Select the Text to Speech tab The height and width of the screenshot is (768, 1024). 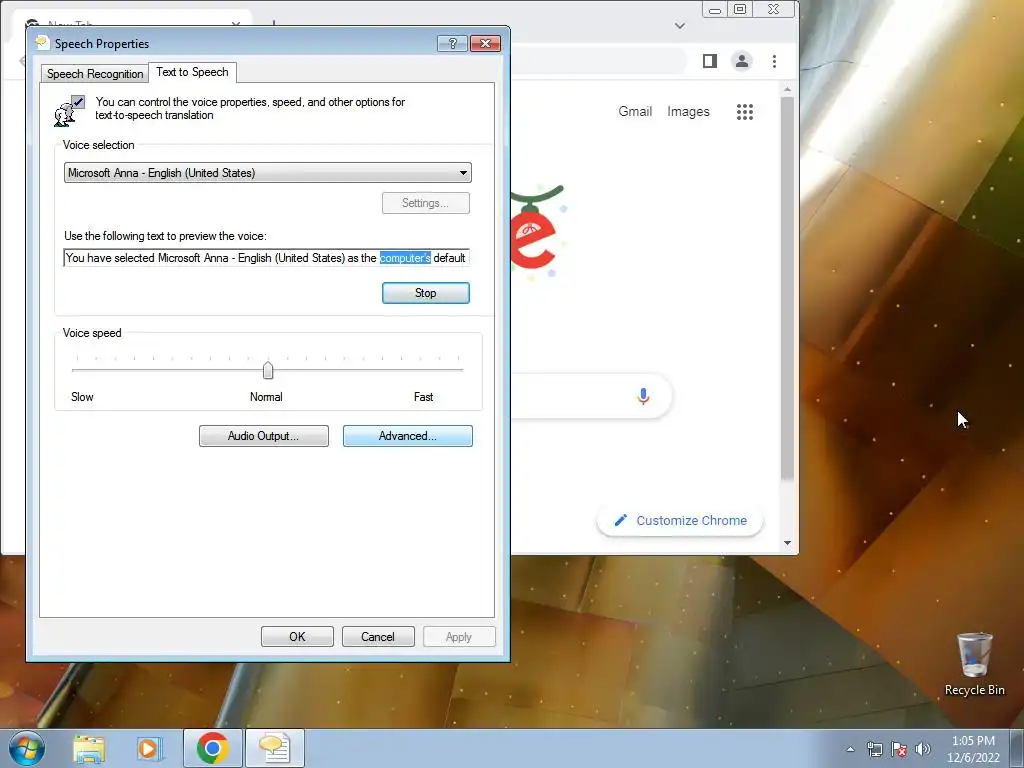click(192, 72)
